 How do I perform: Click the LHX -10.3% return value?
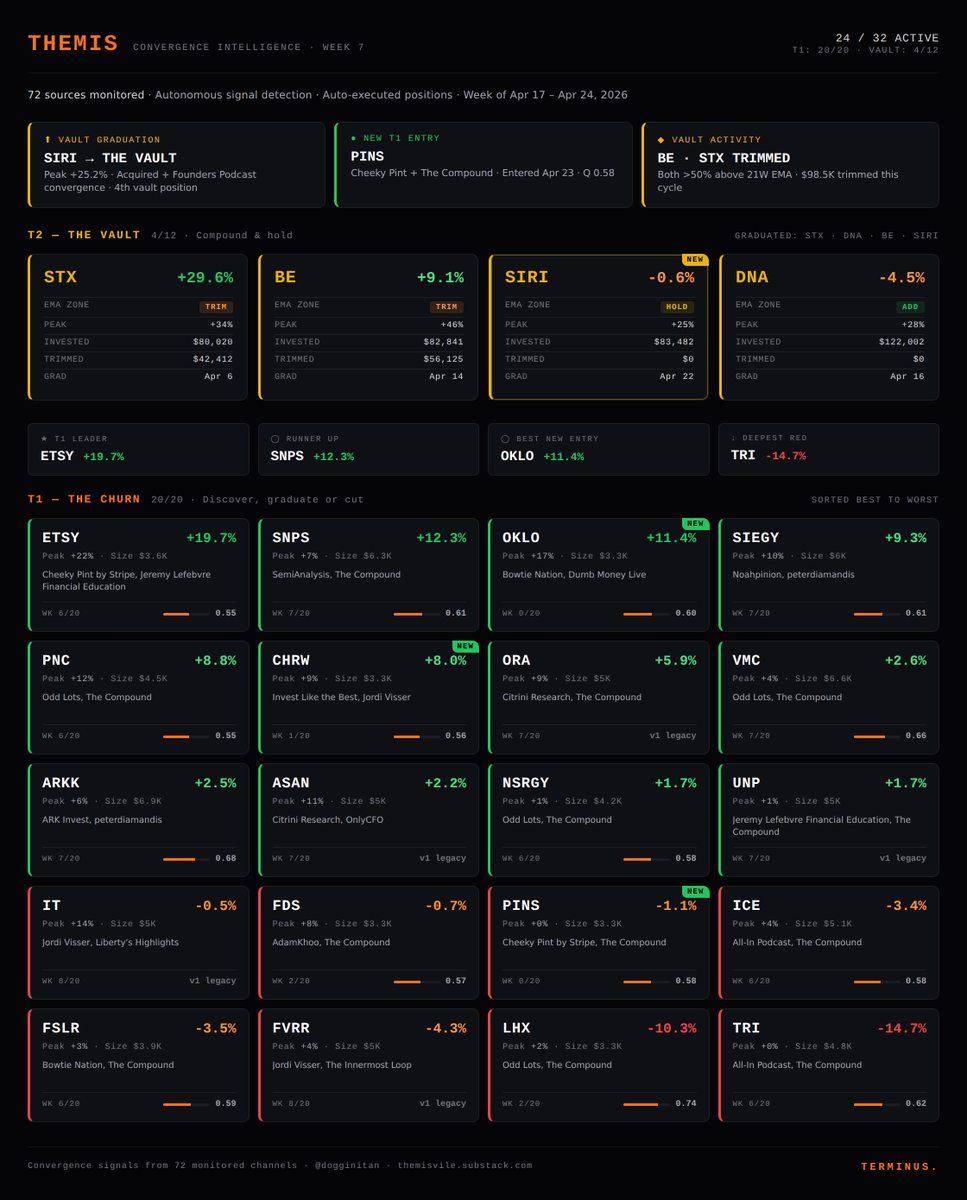(670, 1028)
